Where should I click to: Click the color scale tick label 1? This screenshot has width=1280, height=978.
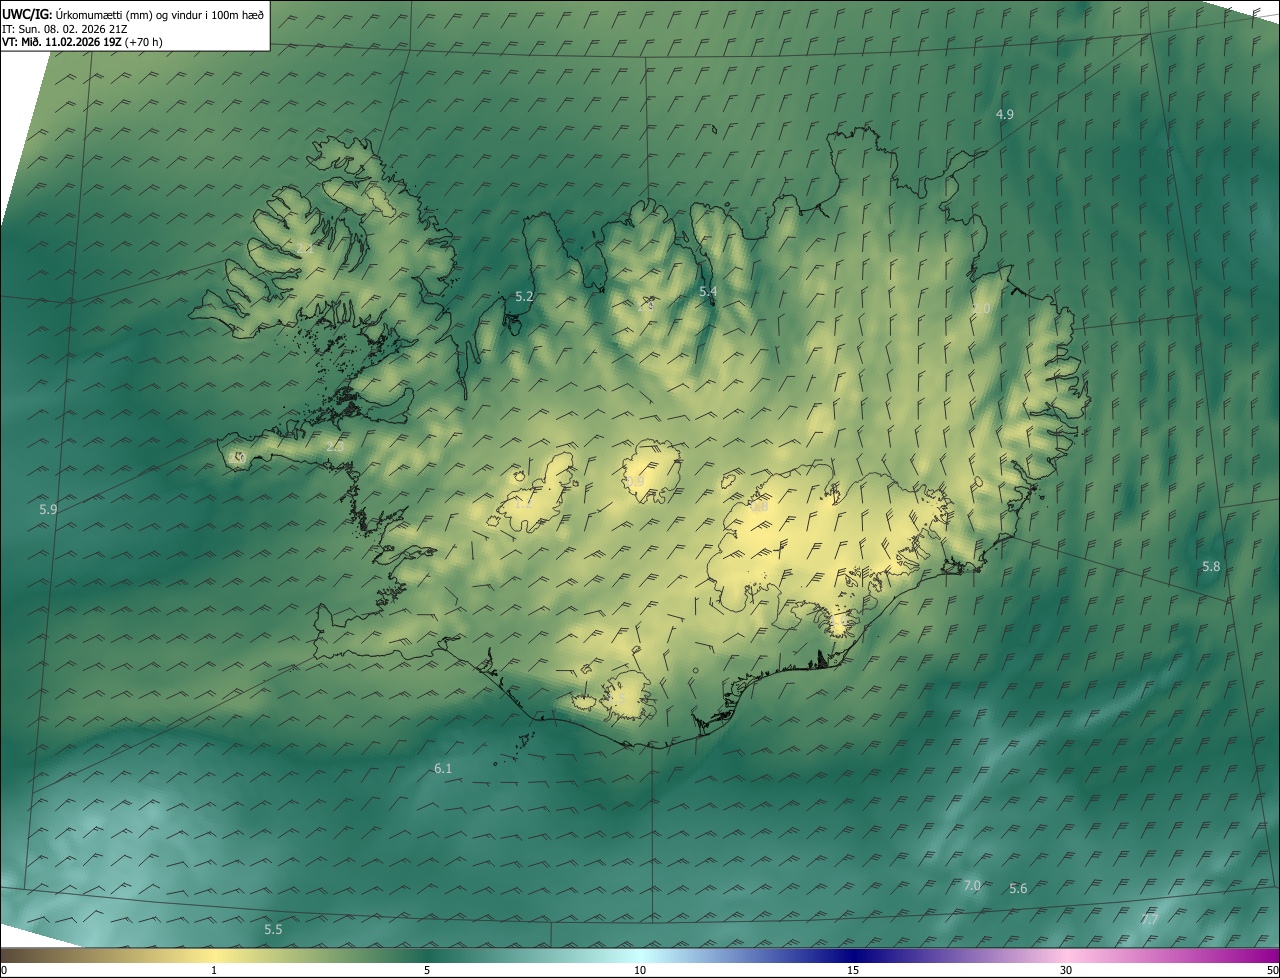click(214, 971)
